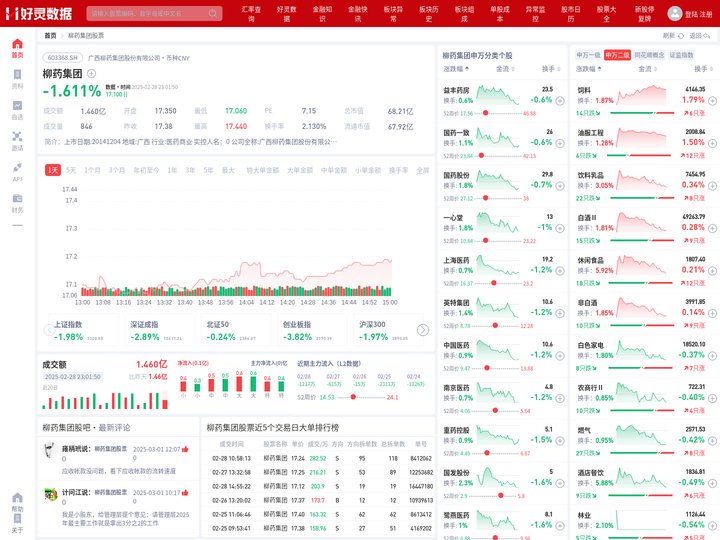Click the 603368.SH stock code badge
Image resolution: width=720 pixels, height=540 pixels.
(63, 57)
